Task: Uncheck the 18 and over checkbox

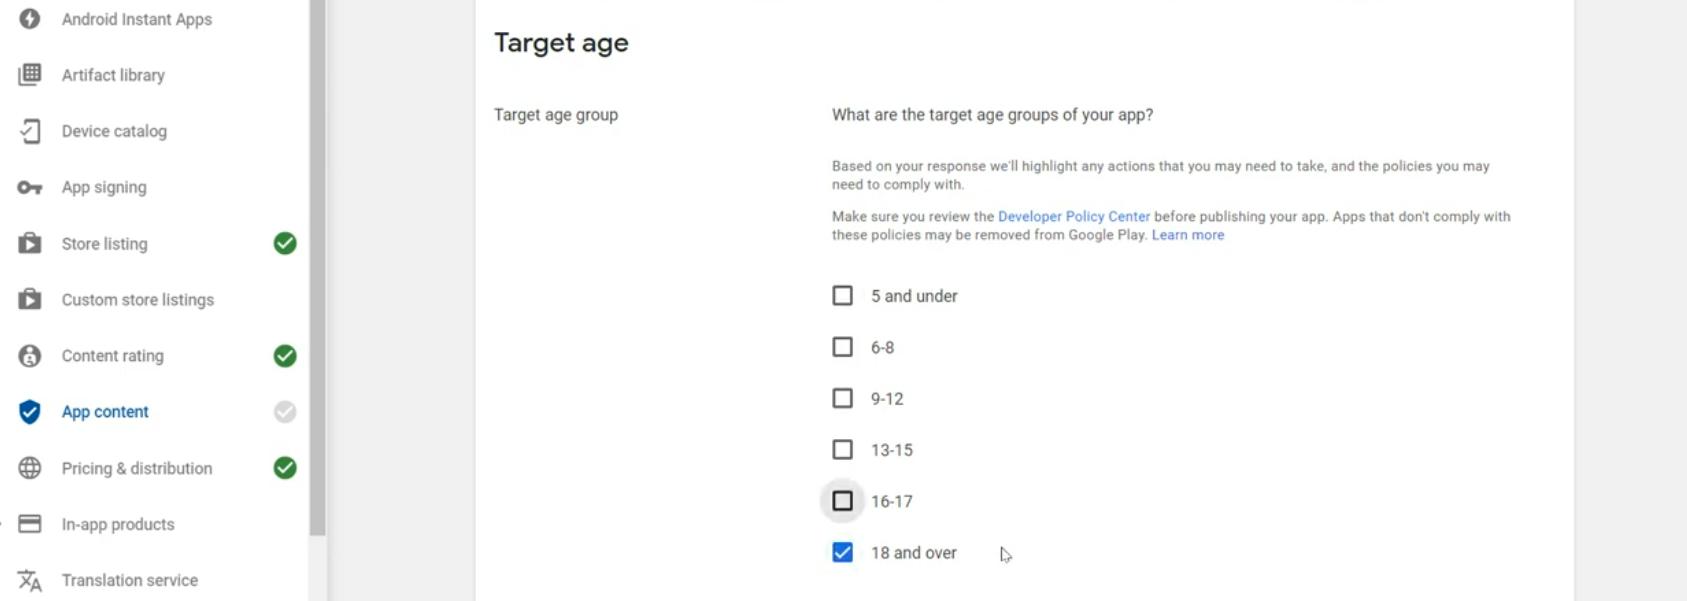Action: (843, 553)
